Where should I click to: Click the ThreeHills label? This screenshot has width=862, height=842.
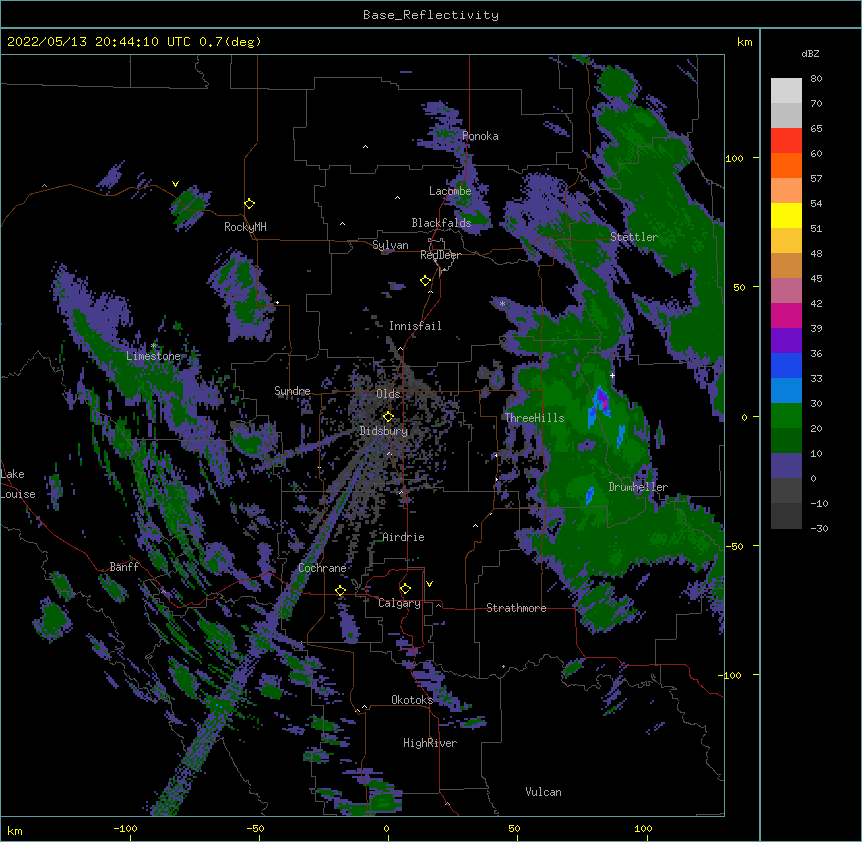coord(535,418)
